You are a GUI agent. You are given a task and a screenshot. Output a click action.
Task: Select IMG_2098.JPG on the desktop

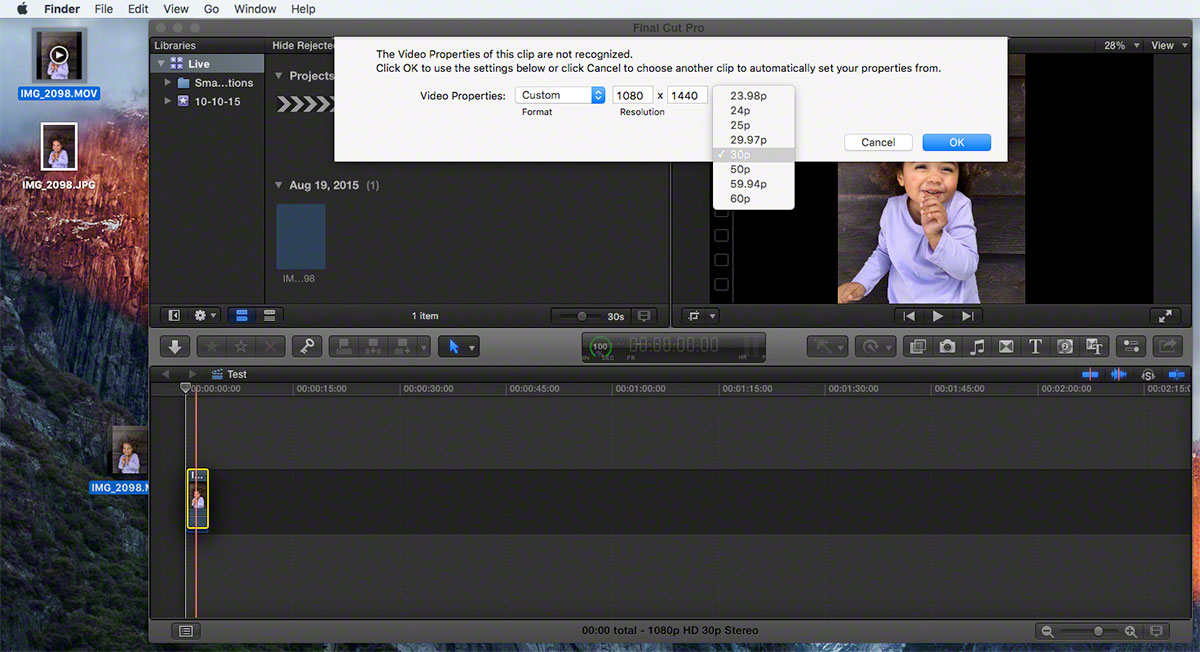(59, 157)
